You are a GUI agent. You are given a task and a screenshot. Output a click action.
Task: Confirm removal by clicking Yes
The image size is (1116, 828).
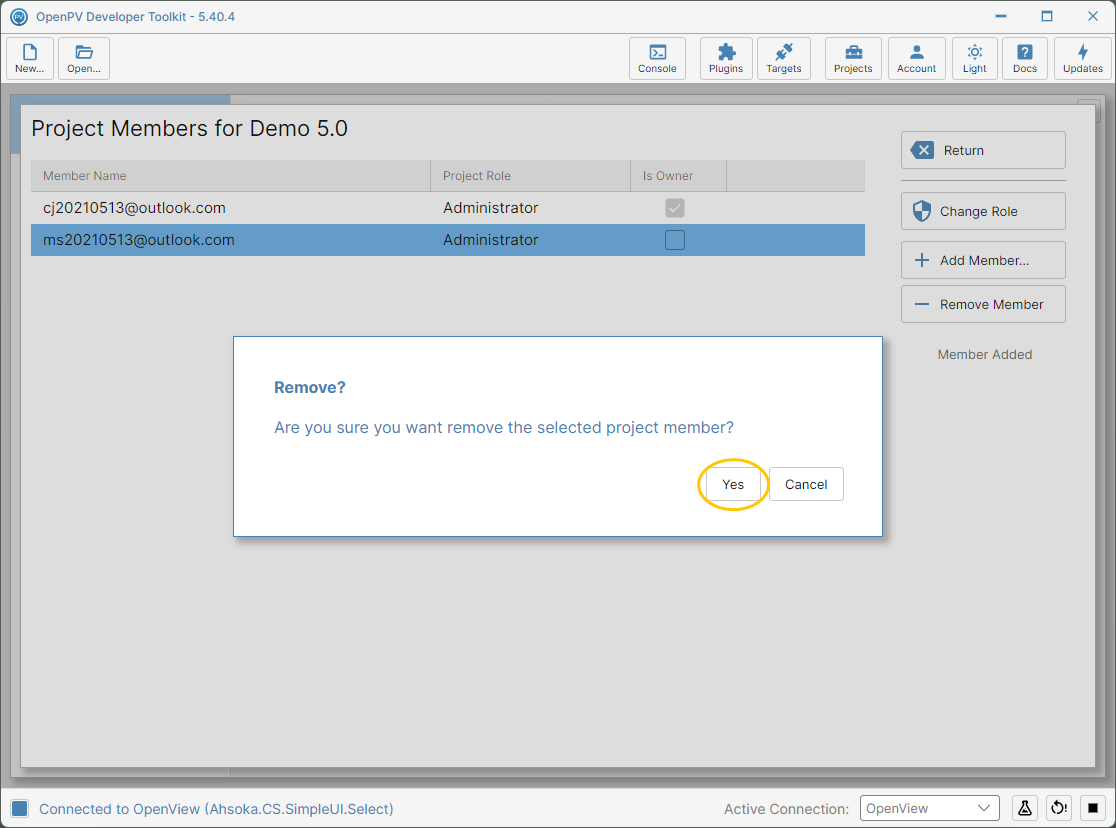733,484
